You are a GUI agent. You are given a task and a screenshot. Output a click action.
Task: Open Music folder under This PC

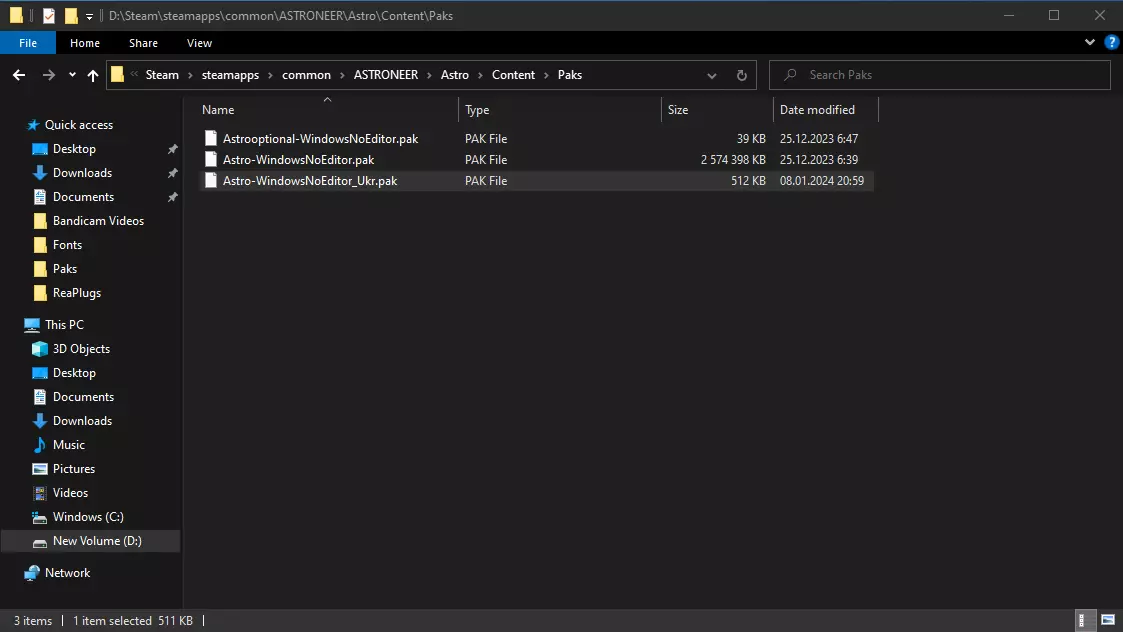[x=69, y=445]
